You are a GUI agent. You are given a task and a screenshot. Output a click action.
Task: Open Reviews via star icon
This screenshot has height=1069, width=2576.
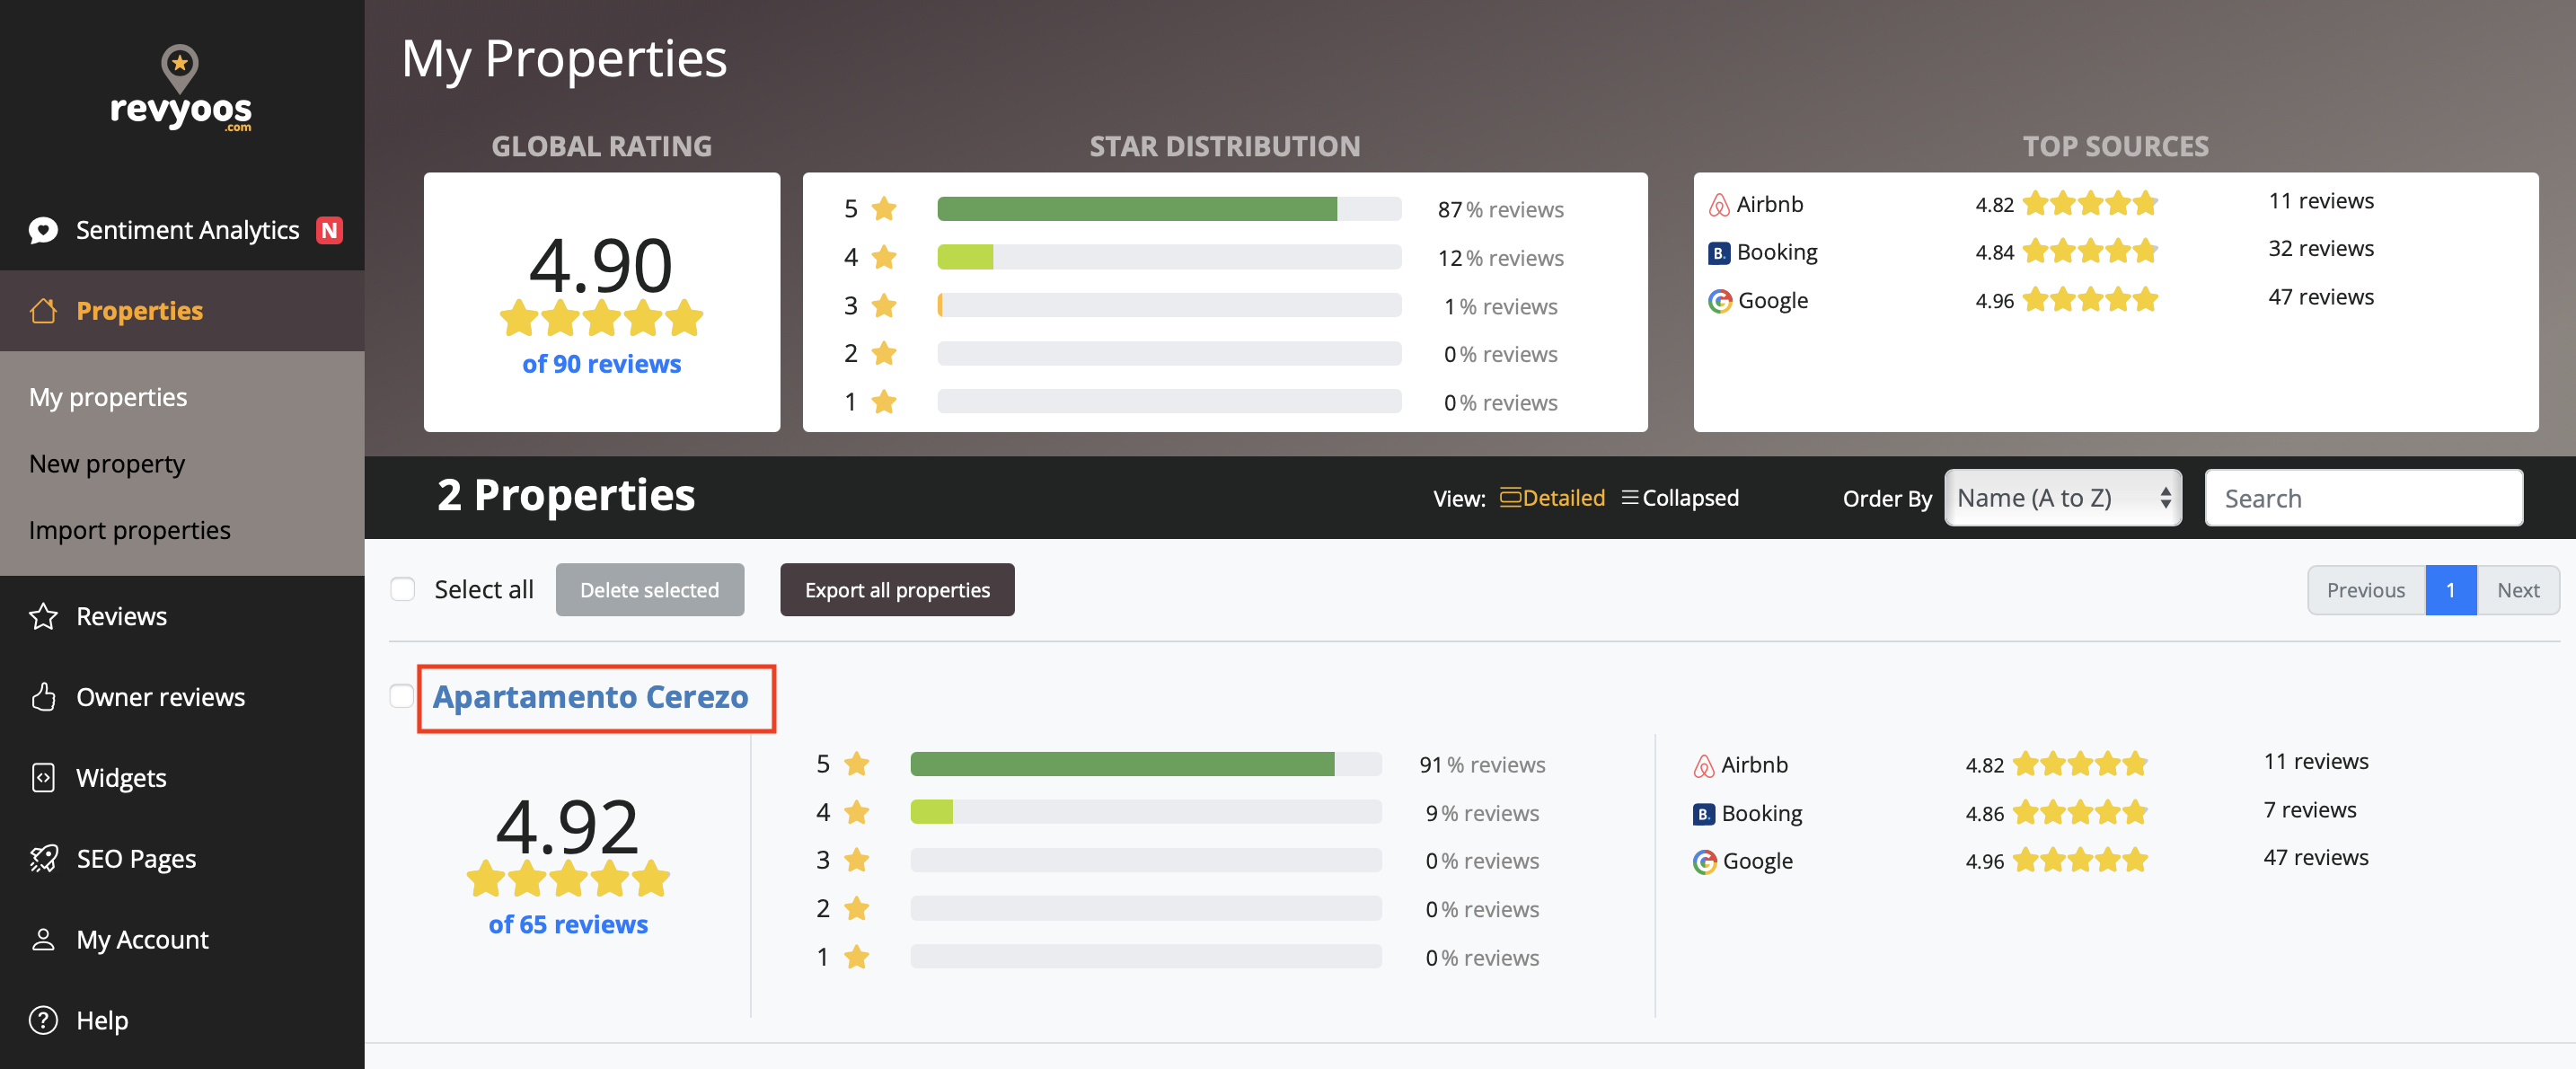click(x=43, y=616)
